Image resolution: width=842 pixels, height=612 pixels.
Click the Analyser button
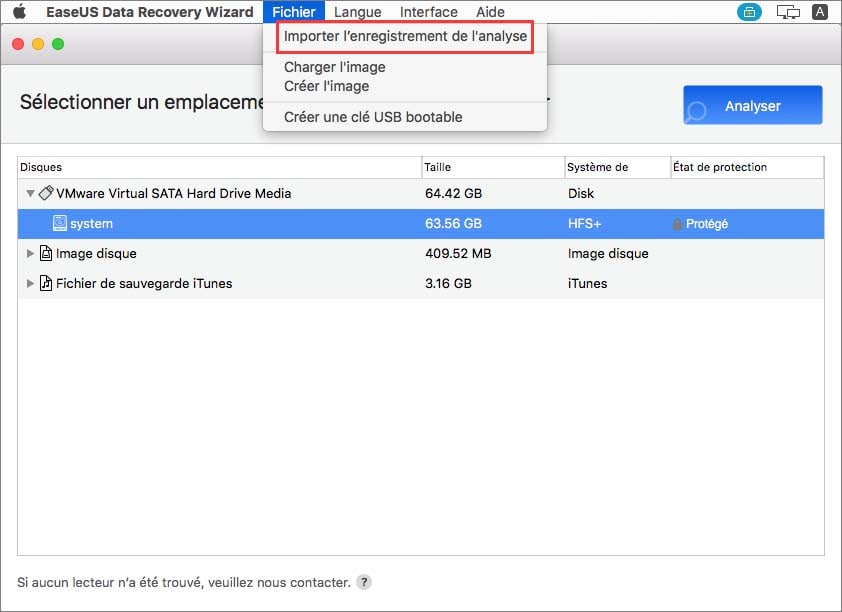(751, 105)
